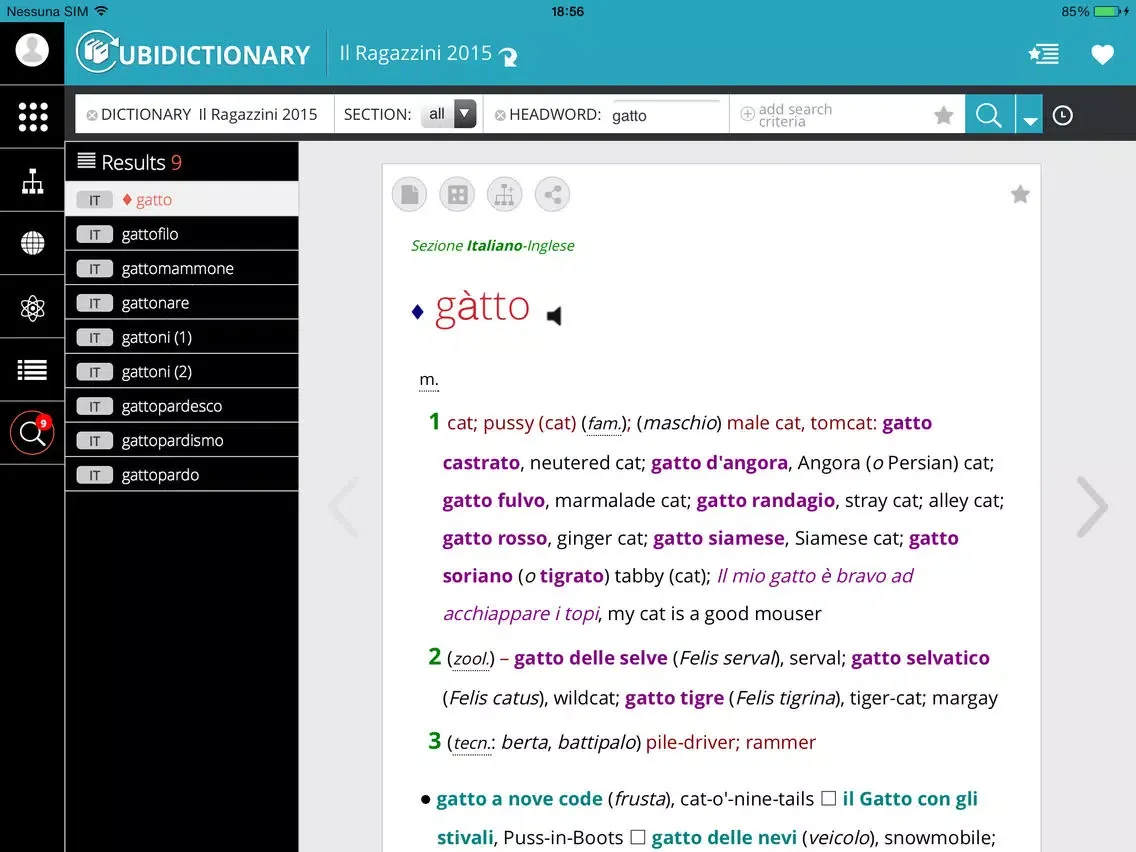
Task: Click the entry structure tree icon
Action: point(504,194)
